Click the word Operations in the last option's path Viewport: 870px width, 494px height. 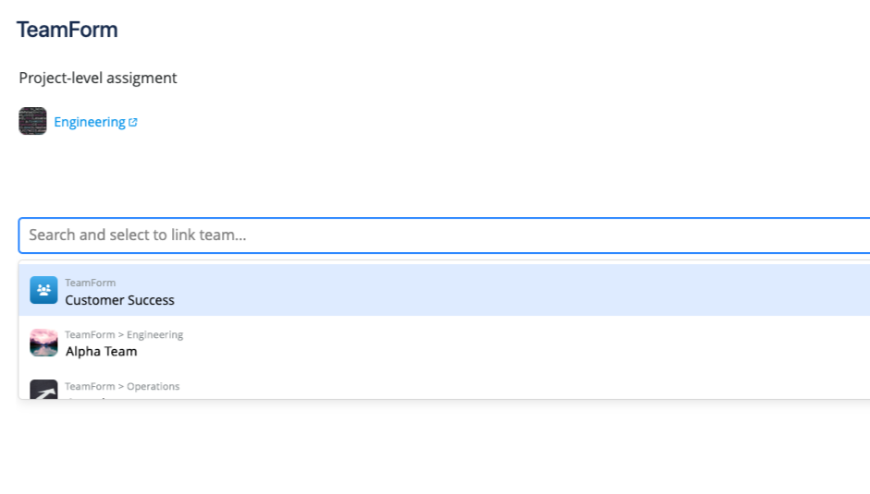coord(153,386)
